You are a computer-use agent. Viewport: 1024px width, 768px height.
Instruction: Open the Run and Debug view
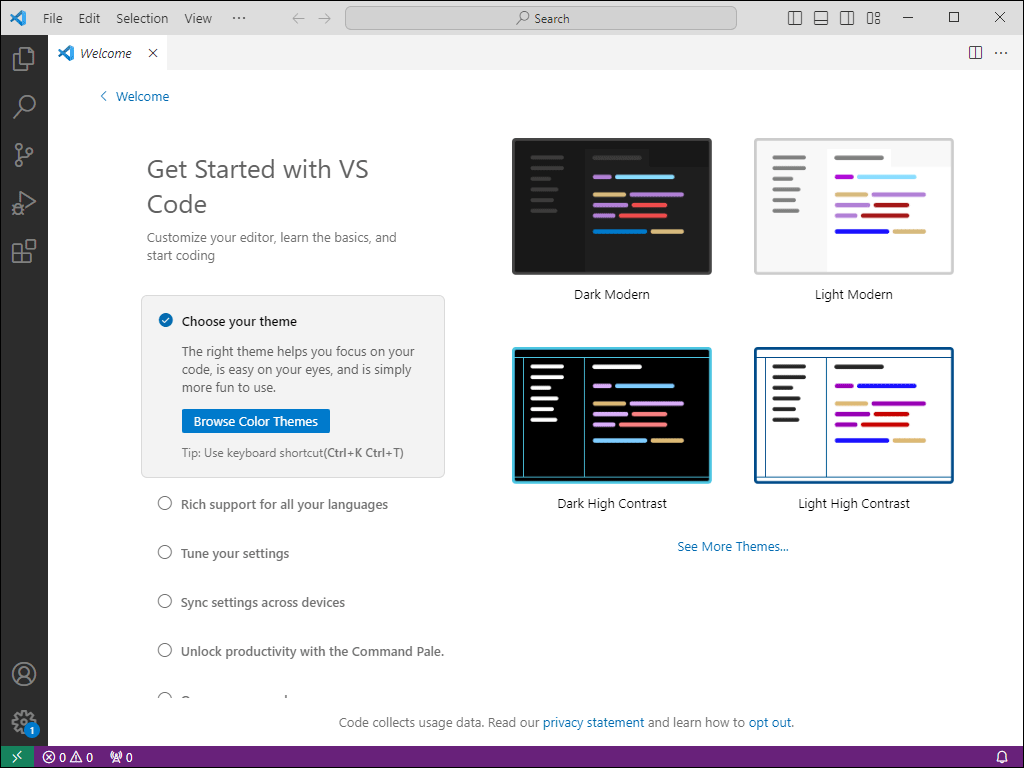(24, 203)
